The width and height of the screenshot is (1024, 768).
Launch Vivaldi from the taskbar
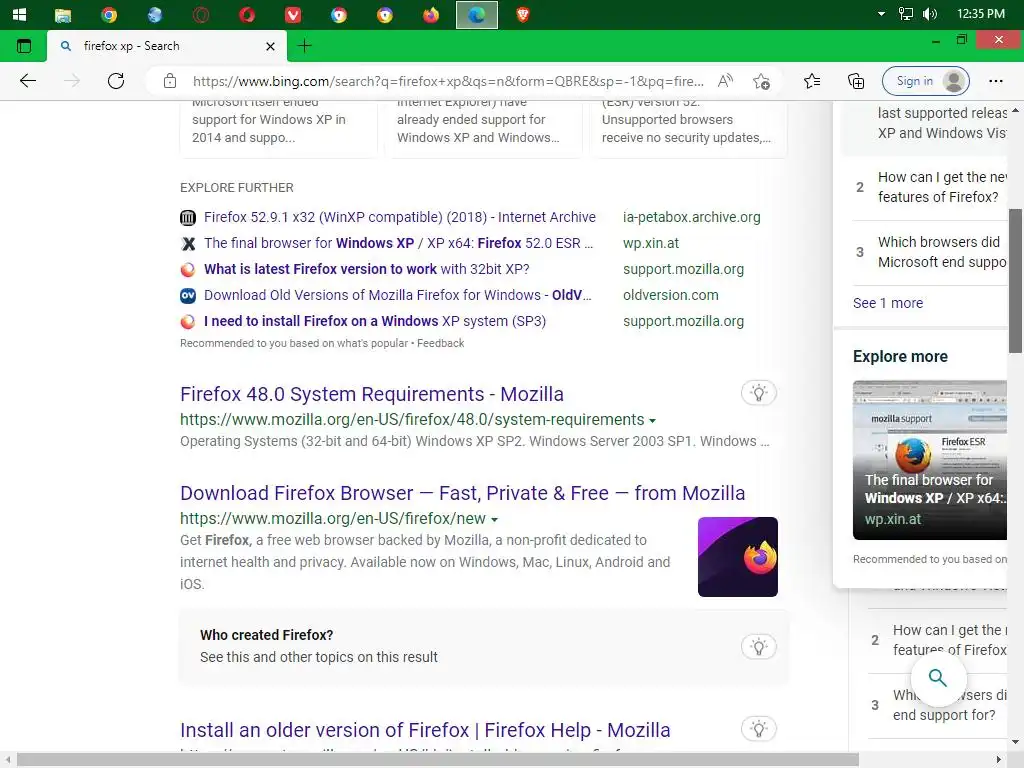(293, 14)
